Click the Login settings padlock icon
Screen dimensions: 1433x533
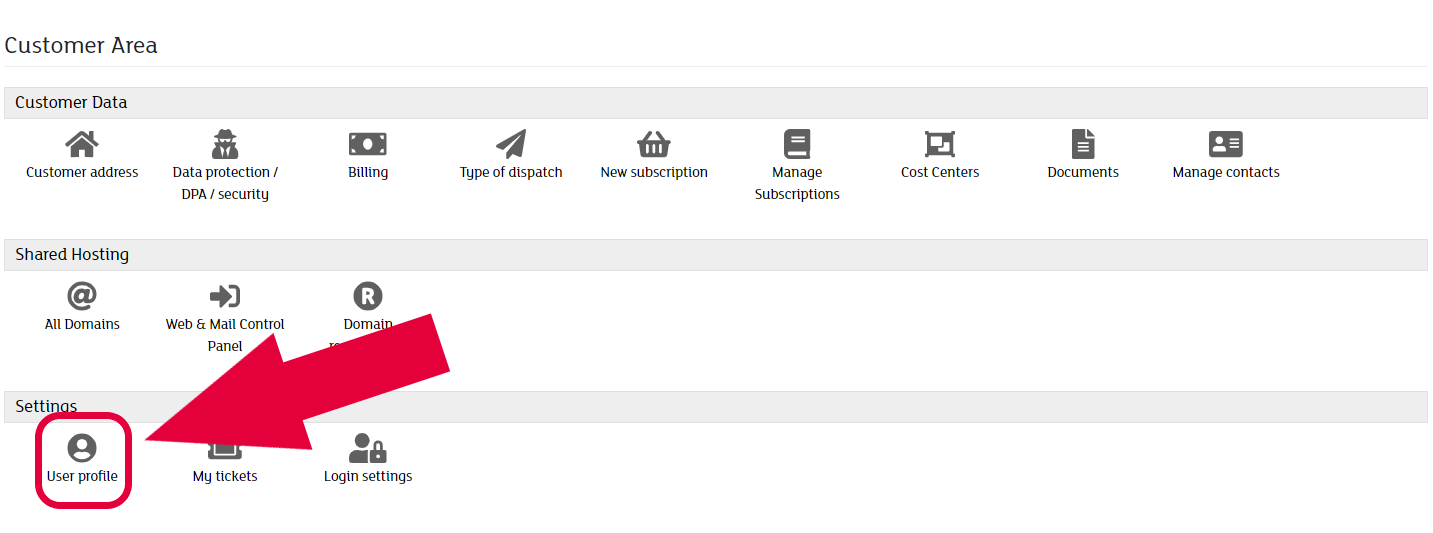[368, 448]
